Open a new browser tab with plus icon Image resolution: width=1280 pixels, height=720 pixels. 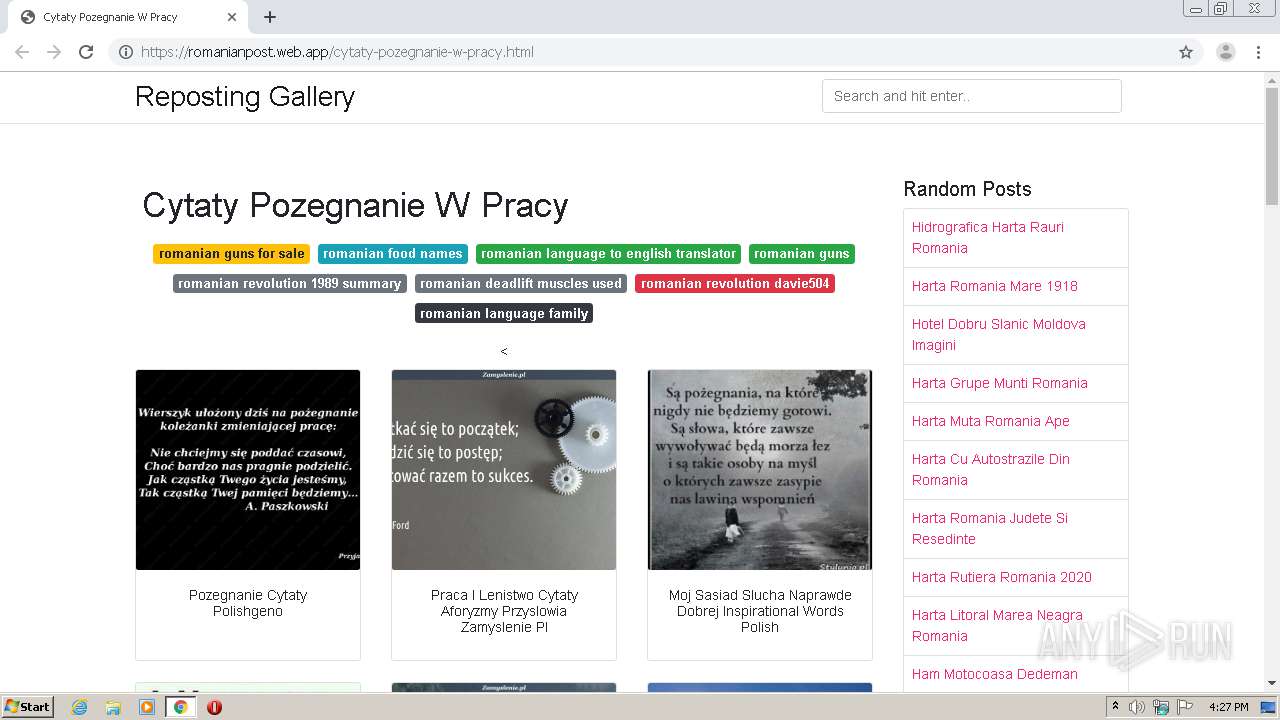click(x=270, y=17)
